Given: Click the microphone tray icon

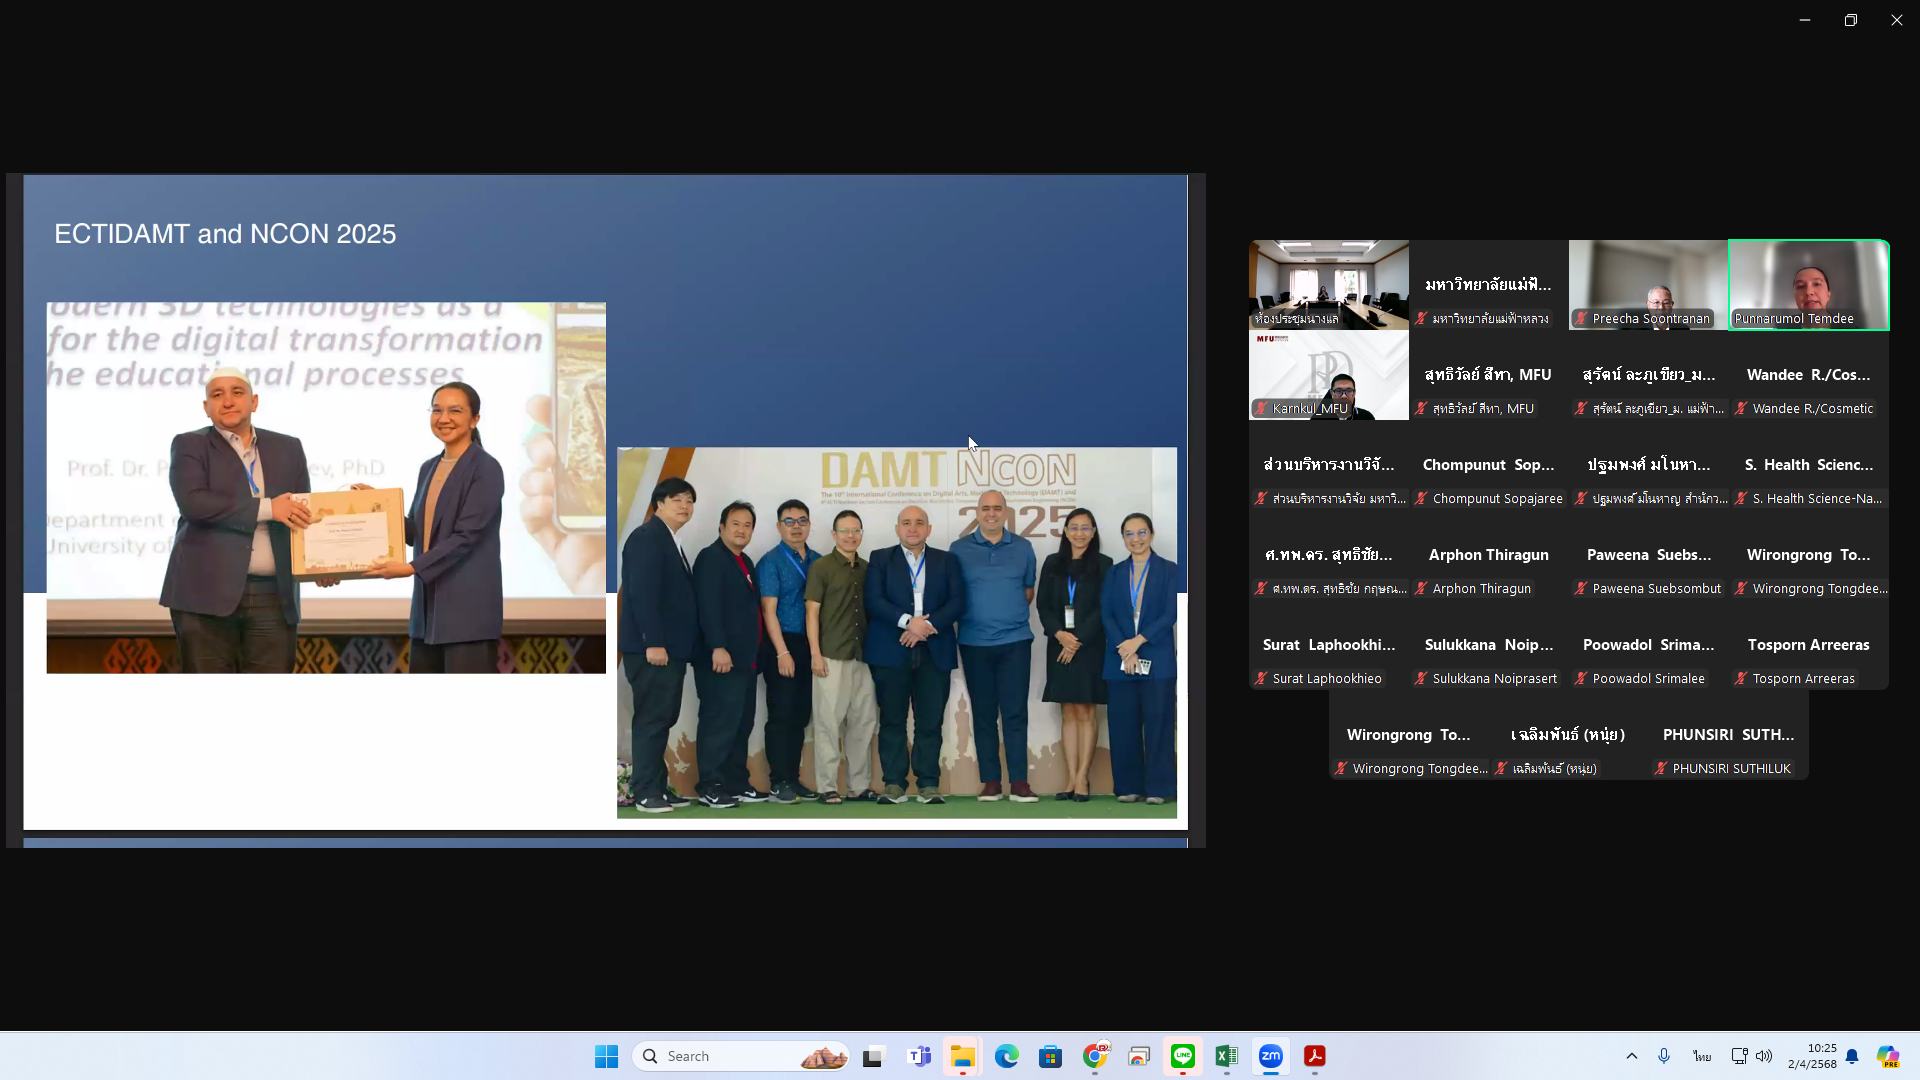Looking at the screenshot, I should pos(1664,1056).
